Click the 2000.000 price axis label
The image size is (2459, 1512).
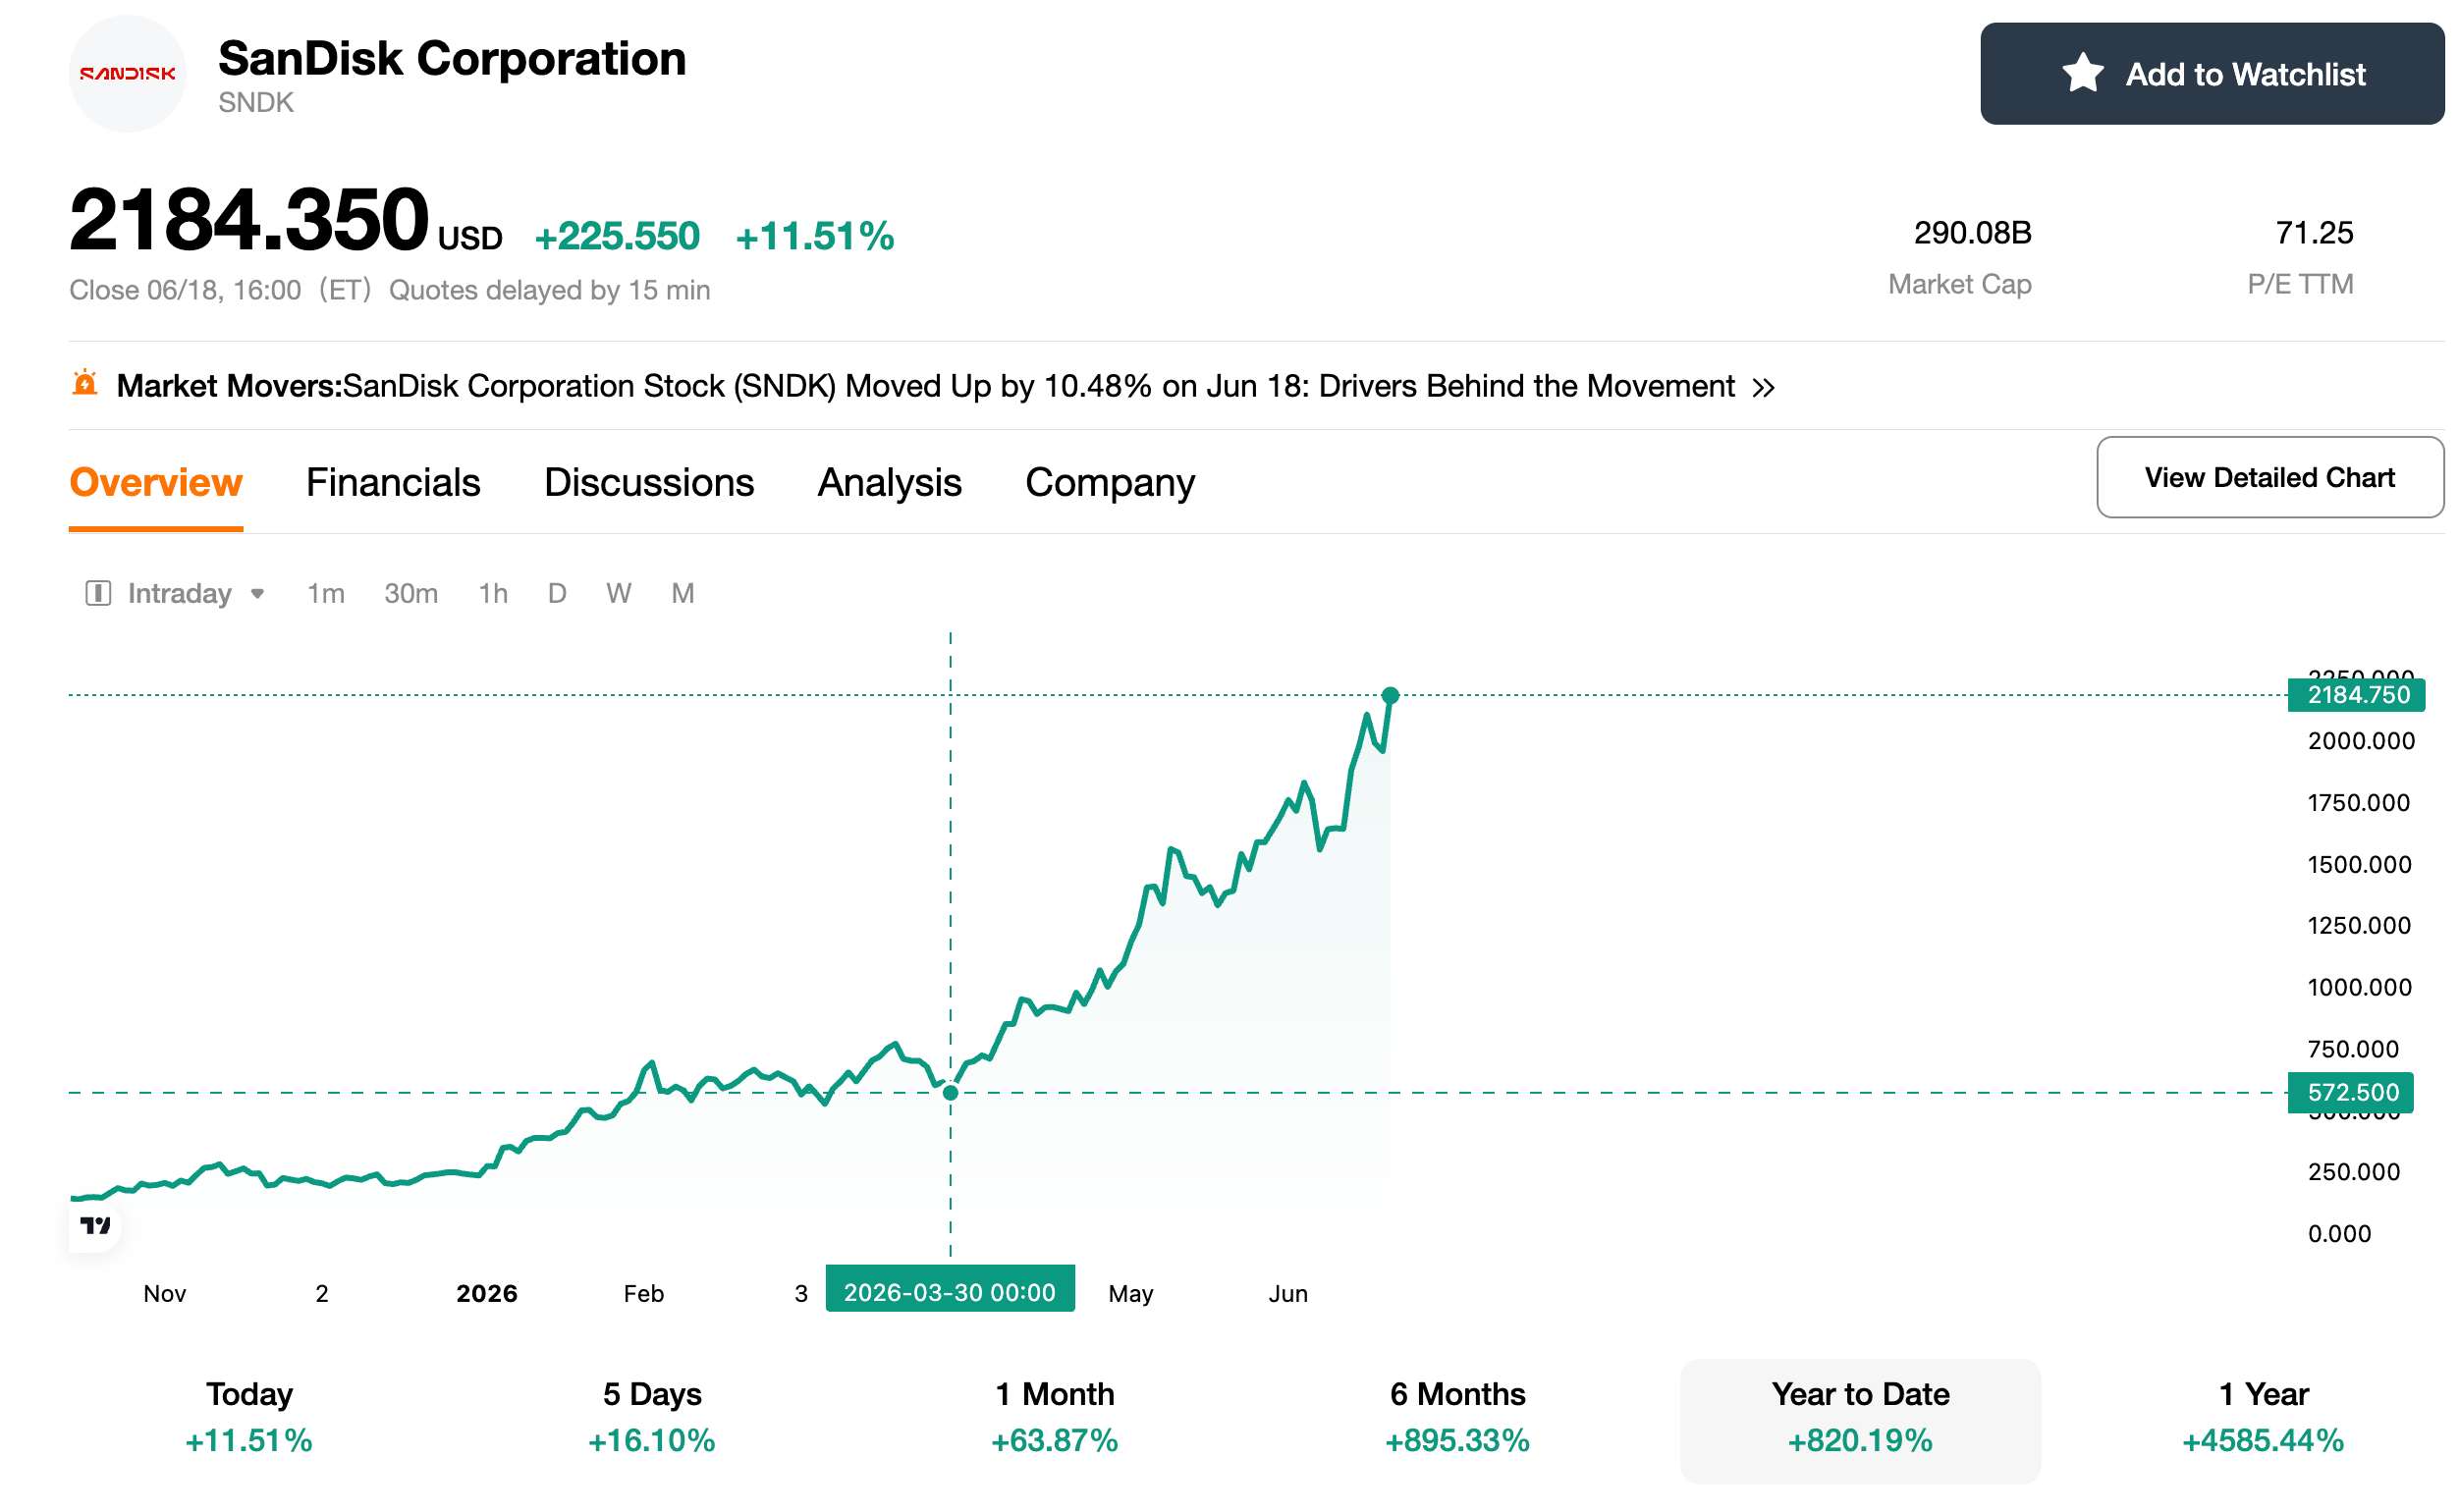[2361, 741]
